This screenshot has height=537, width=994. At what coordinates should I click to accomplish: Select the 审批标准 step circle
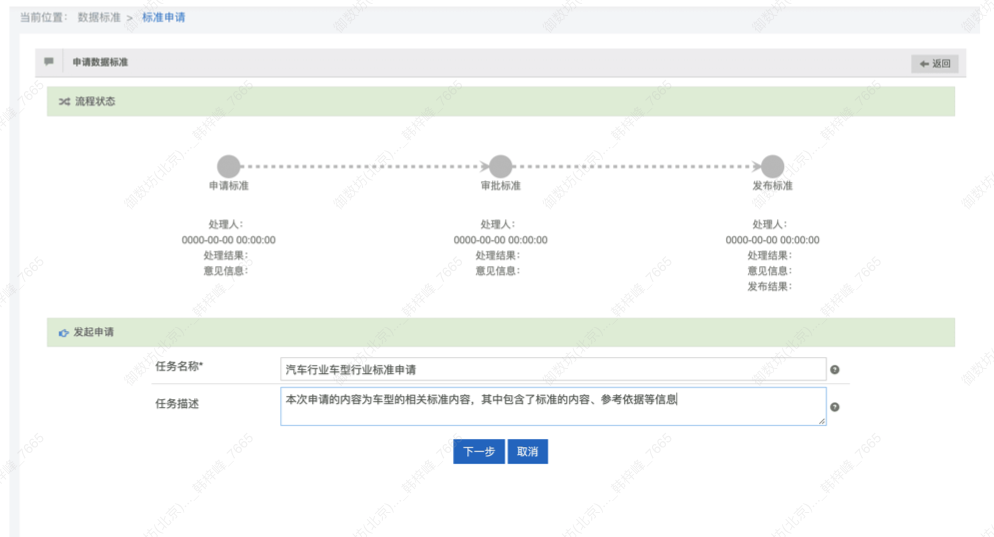[500, 166]
